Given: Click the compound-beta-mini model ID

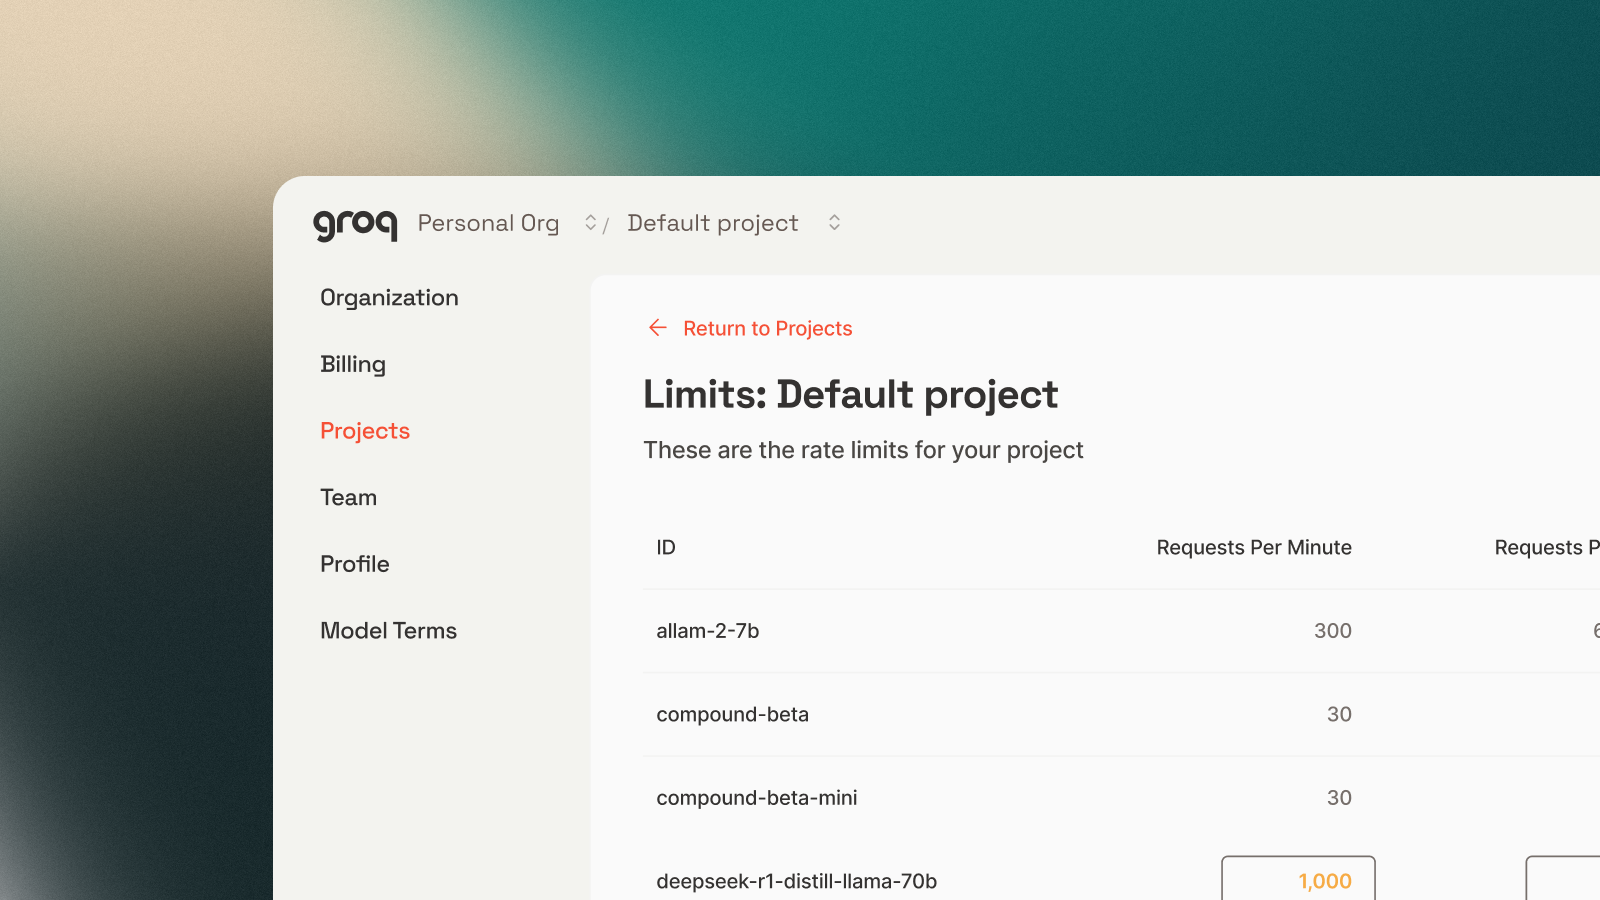Looking at the screenshot, I should tap(757, 798).
